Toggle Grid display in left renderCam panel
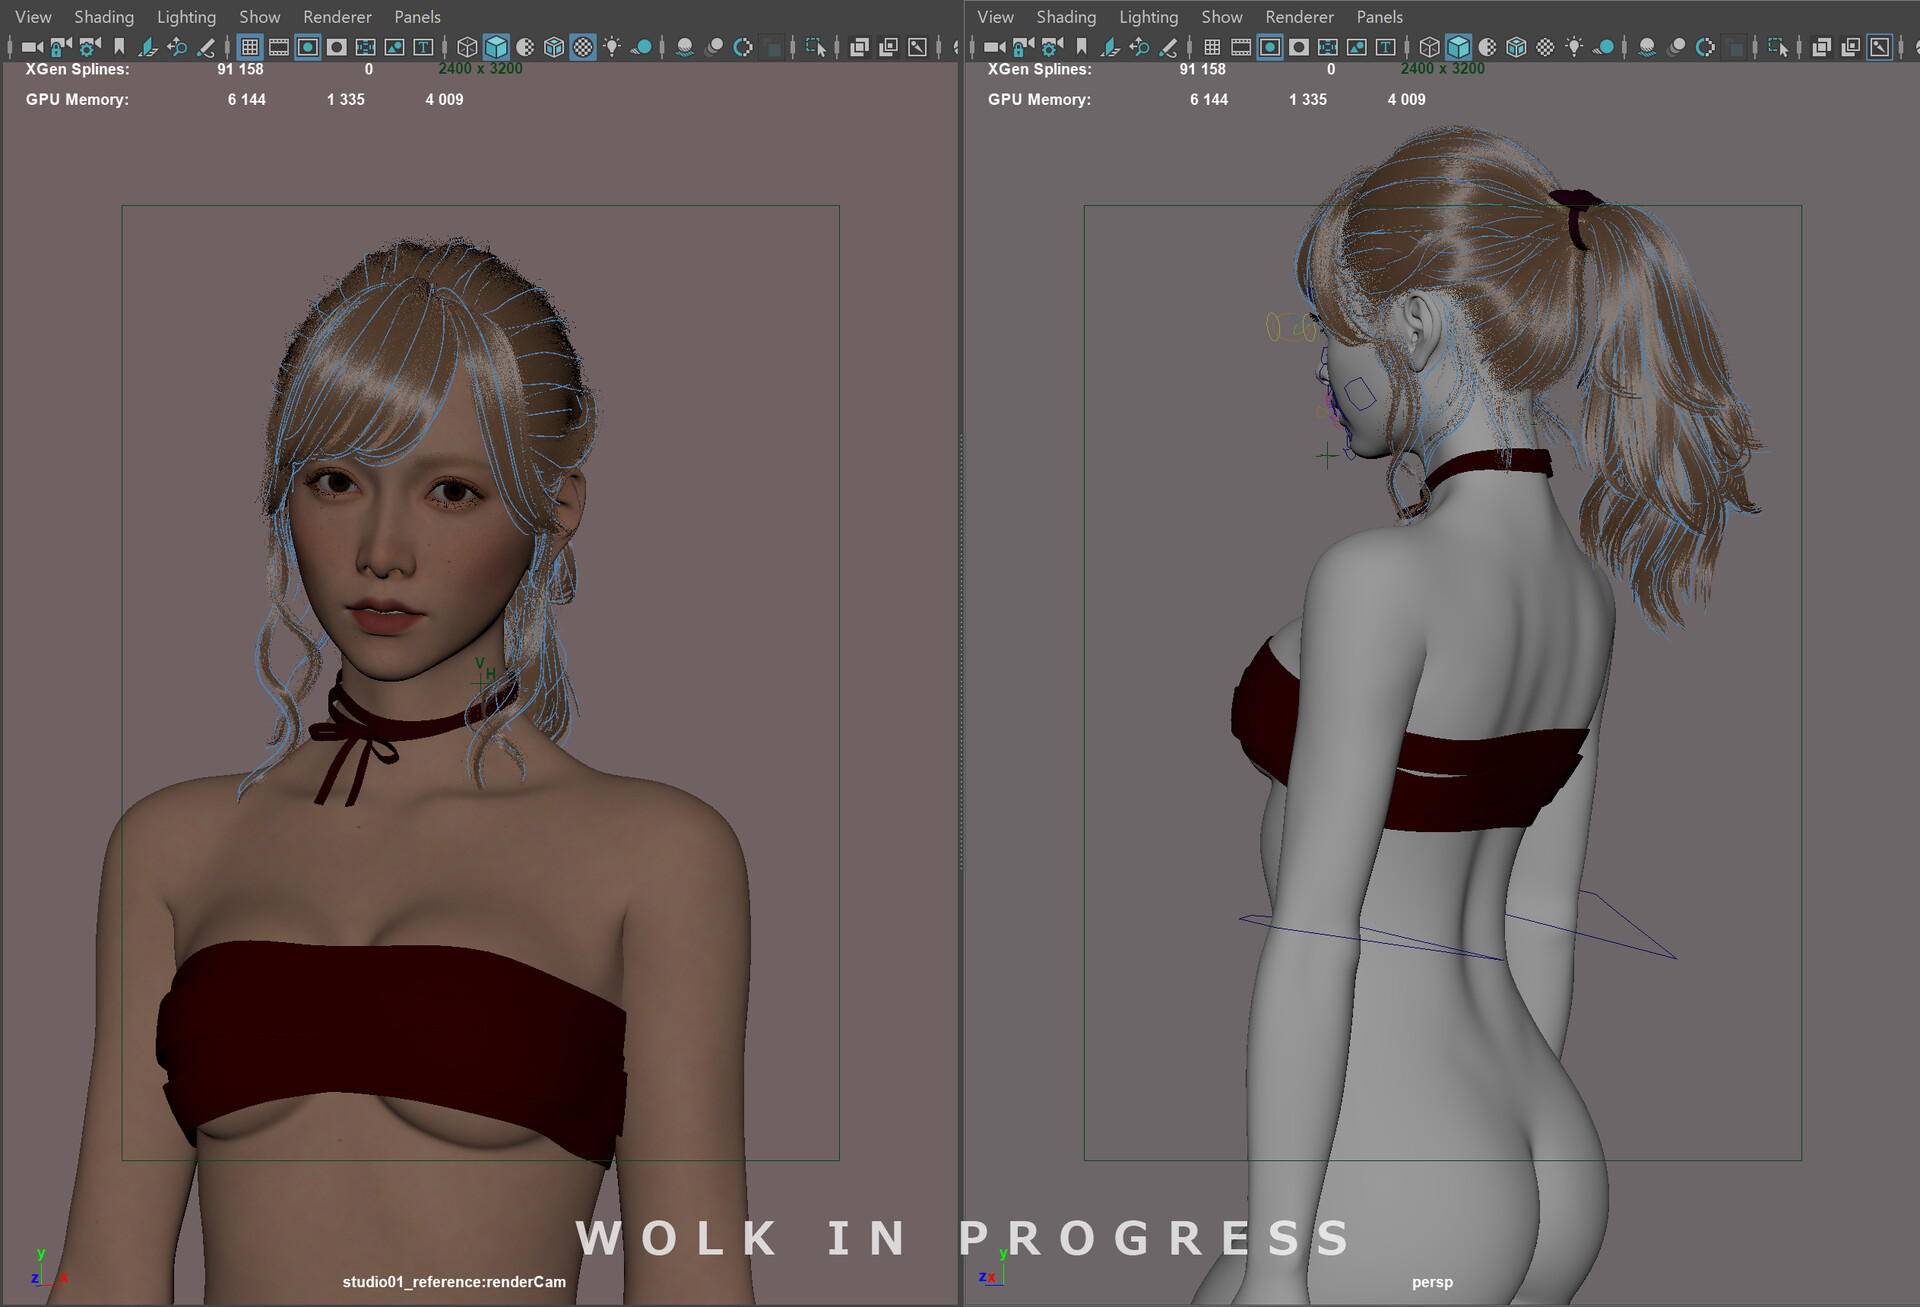Screen dimensions: 1920x1307 pyautogui.click(x=250, y=47)
